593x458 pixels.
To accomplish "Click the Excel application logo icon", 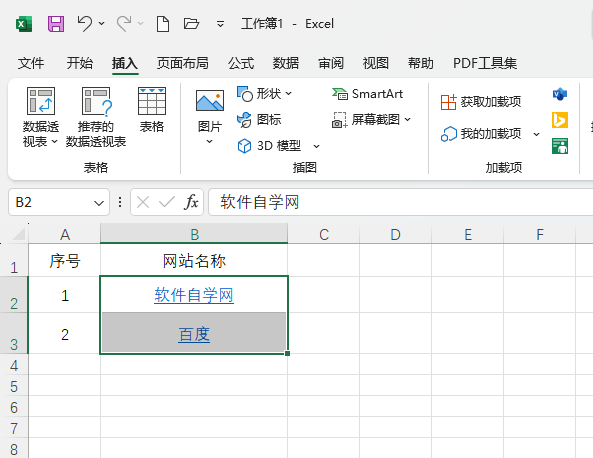I will click(x=24, y=24).
